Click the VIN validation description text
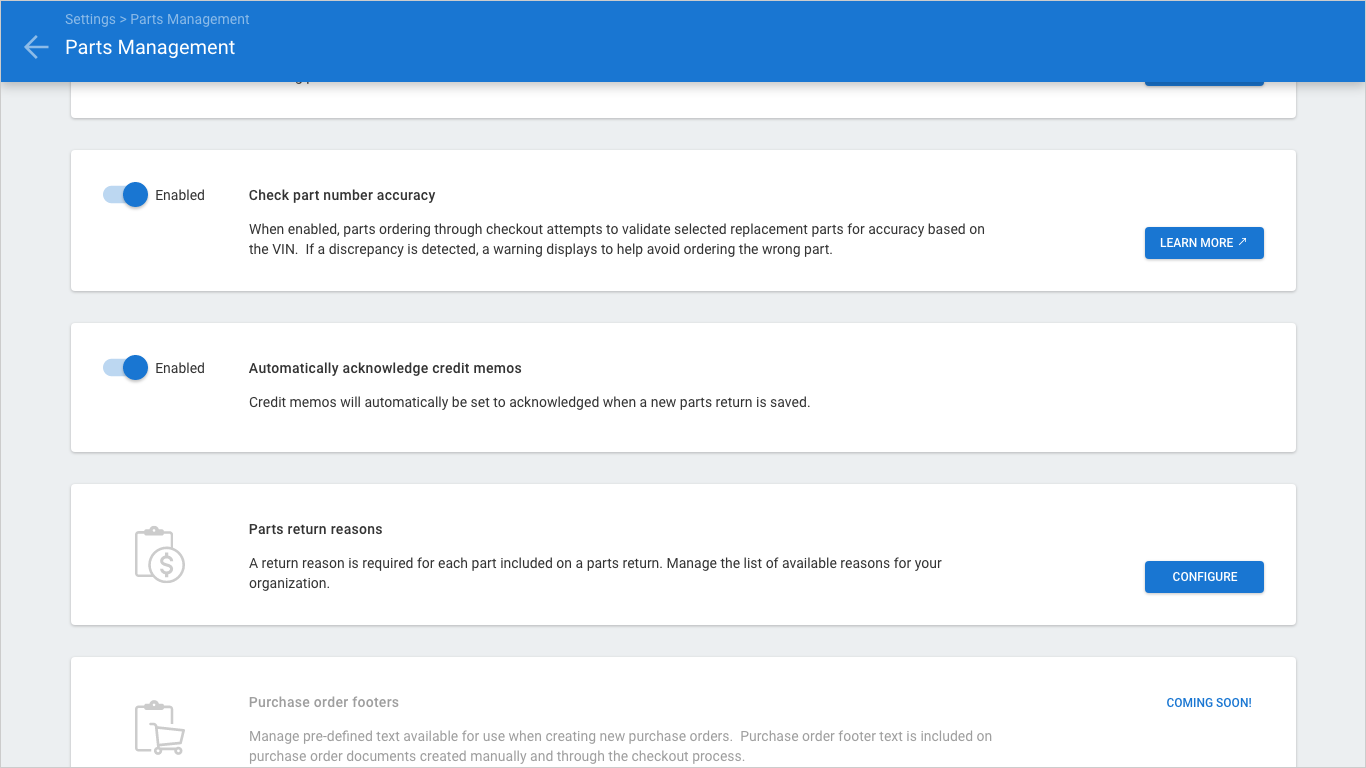Screen dimensions: 1366x768 pyautogui.click(x=616, y=240)
